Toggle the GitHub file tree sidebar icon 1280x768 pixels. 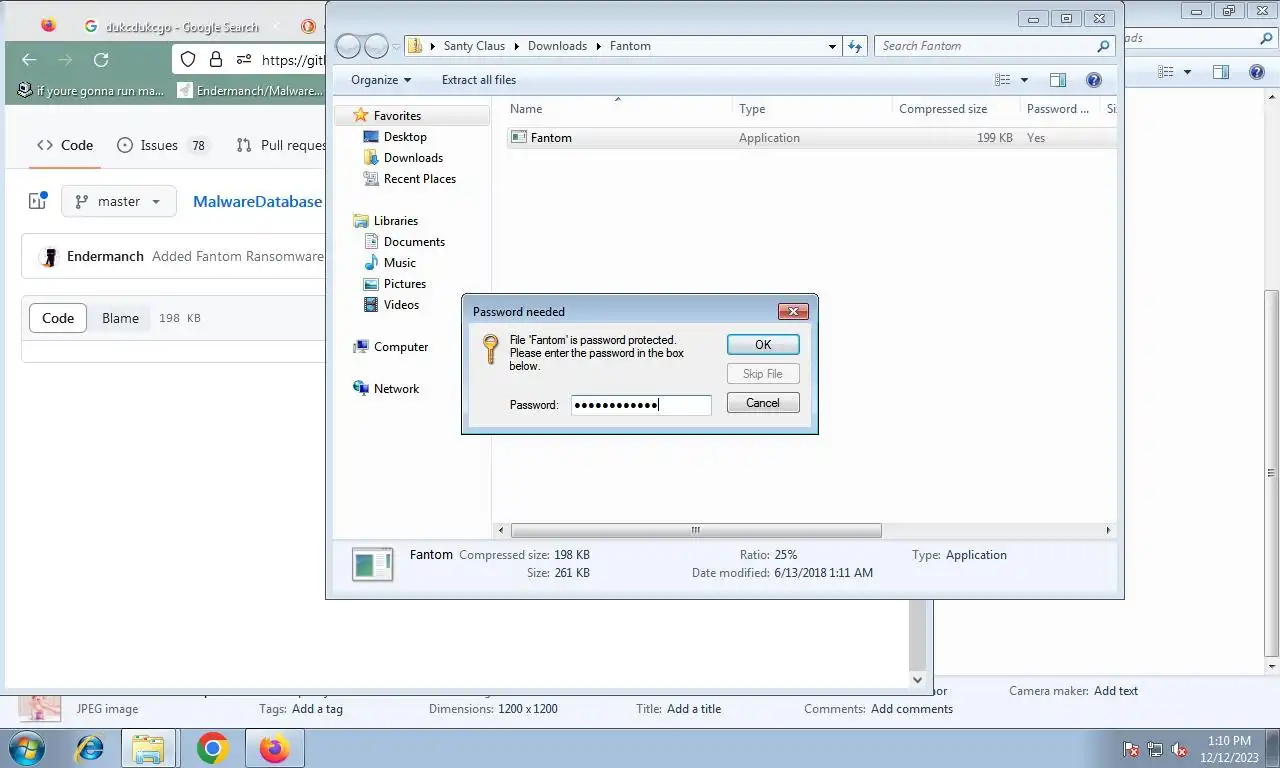38,201
